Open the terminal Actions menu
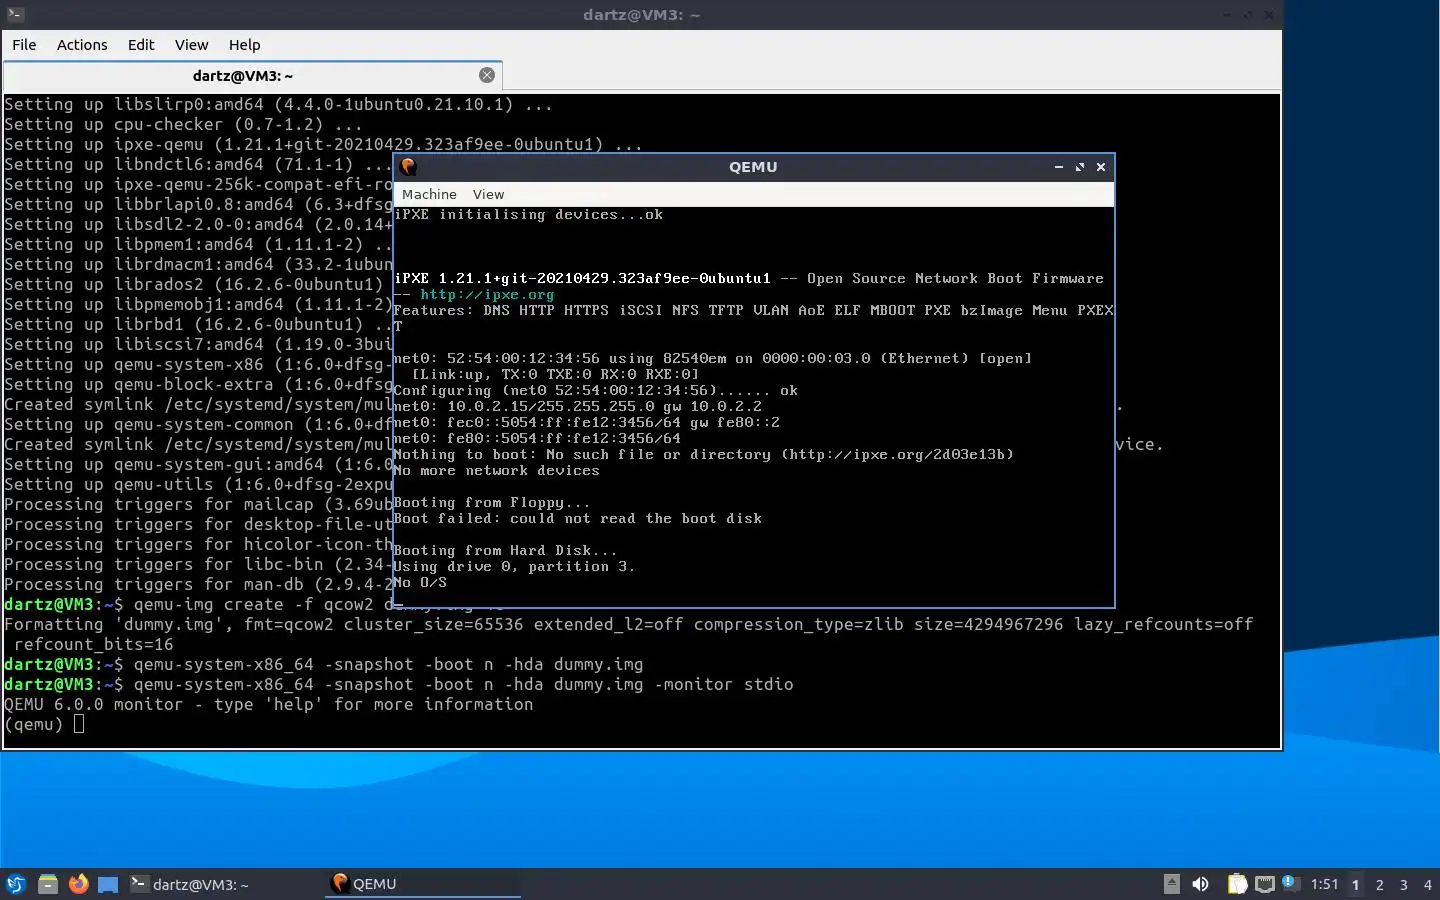 tap(82, 45)
